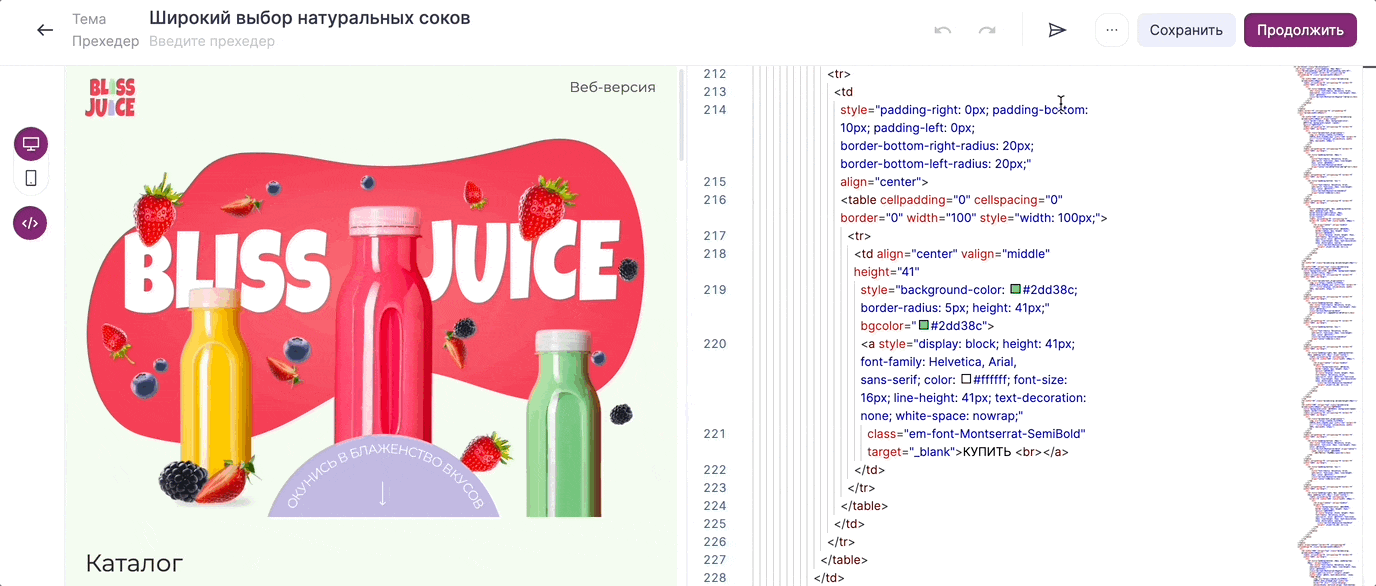
Task: Click the Сохранить button
Action: (x=1186, y=30)
